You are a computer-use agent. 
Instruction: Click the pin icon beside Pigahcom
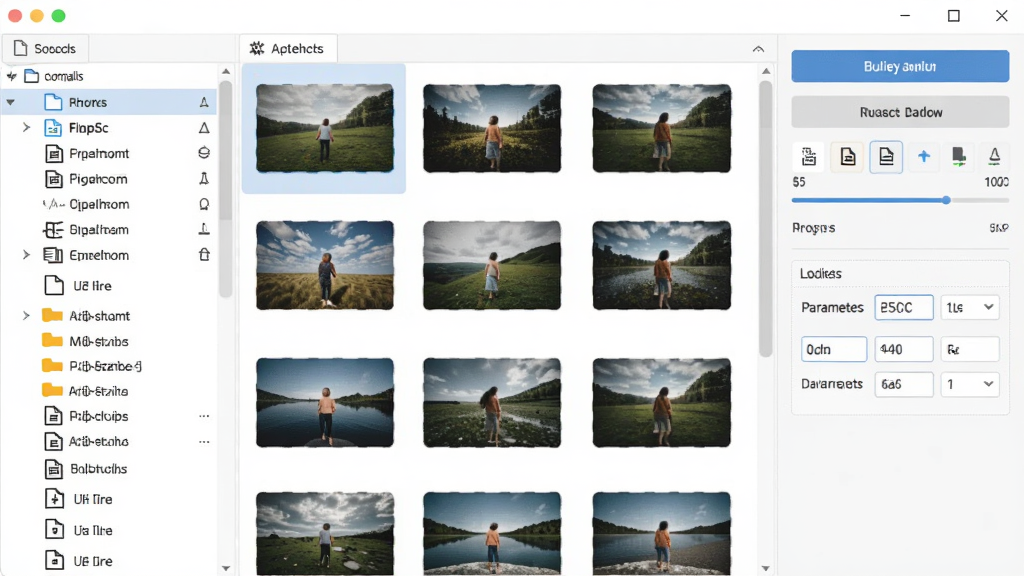(x=204, y=178)
